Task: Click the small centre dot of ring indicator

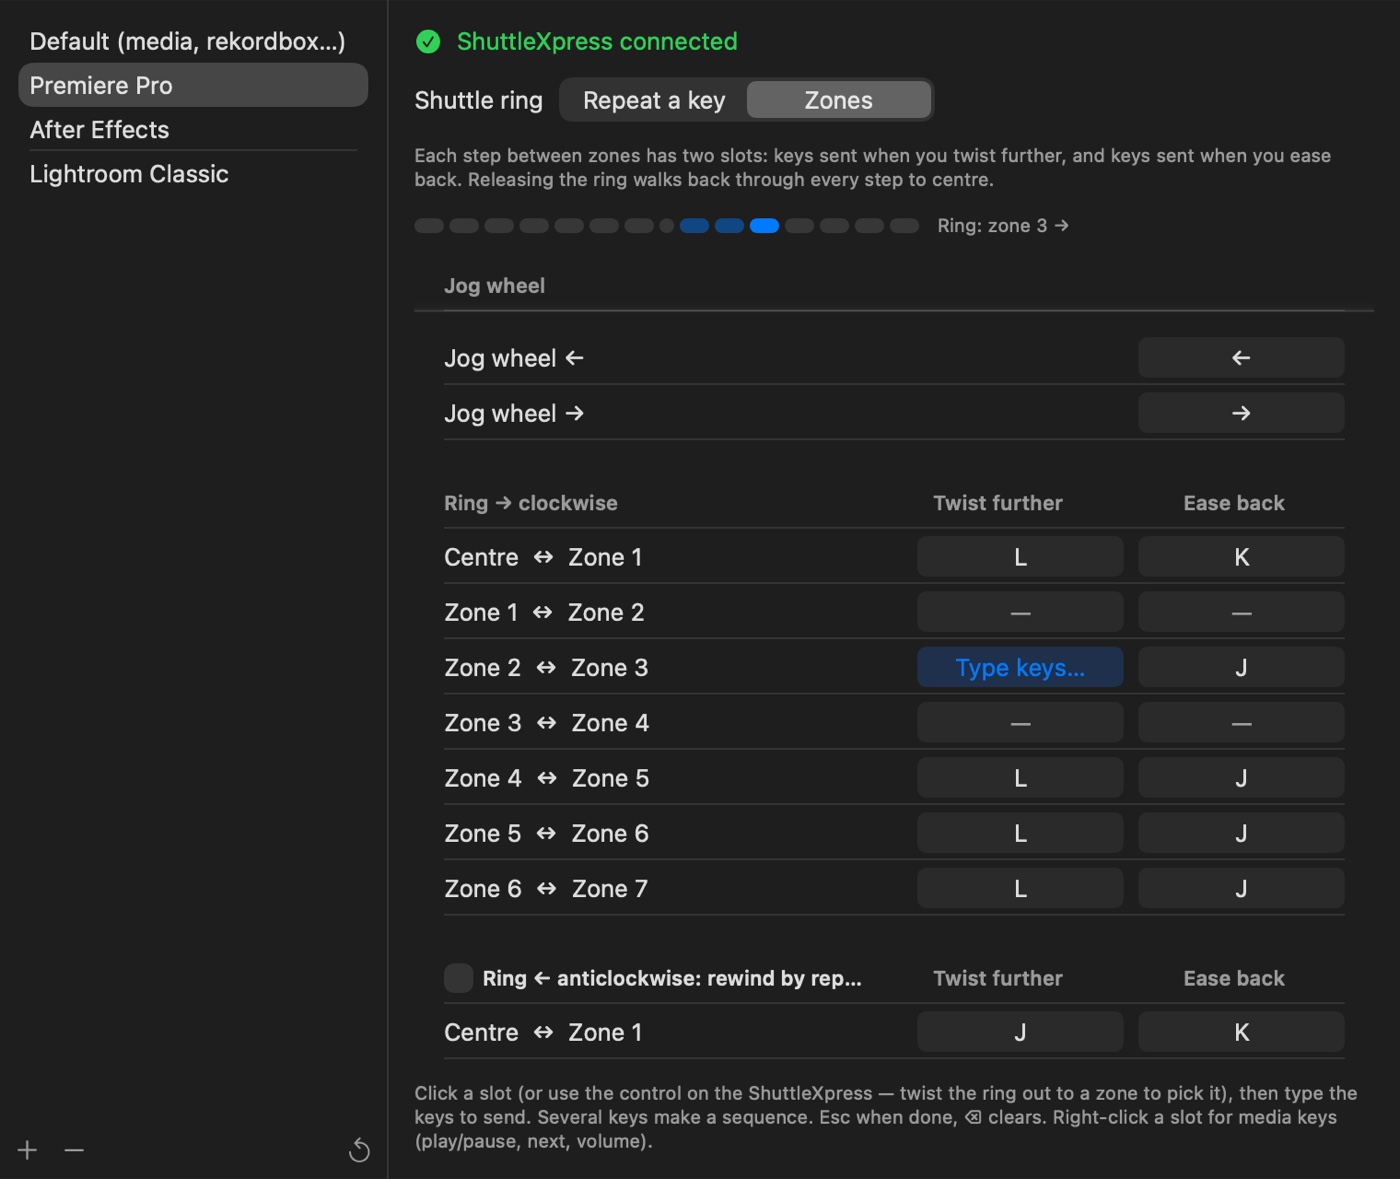Action: 667,226
